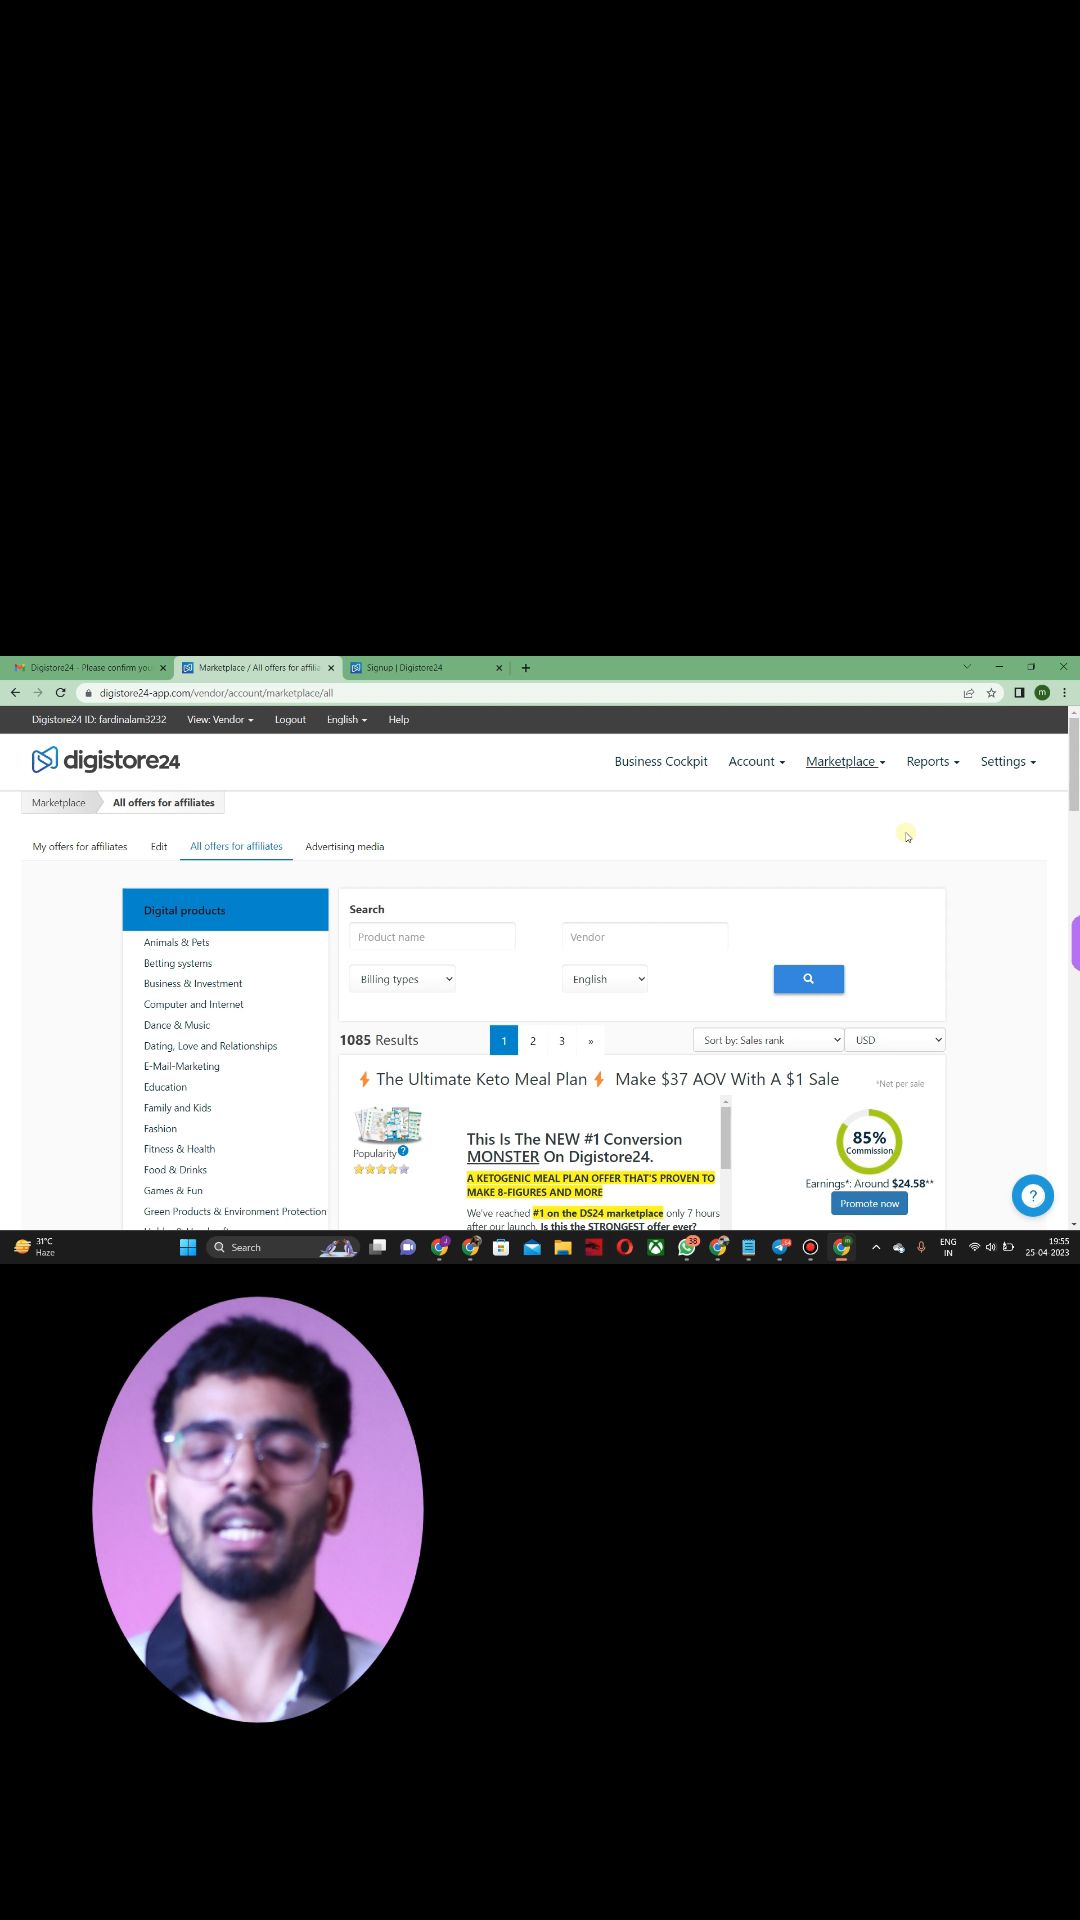Click the Product name search field
1080x1920 pixels.
432,937
